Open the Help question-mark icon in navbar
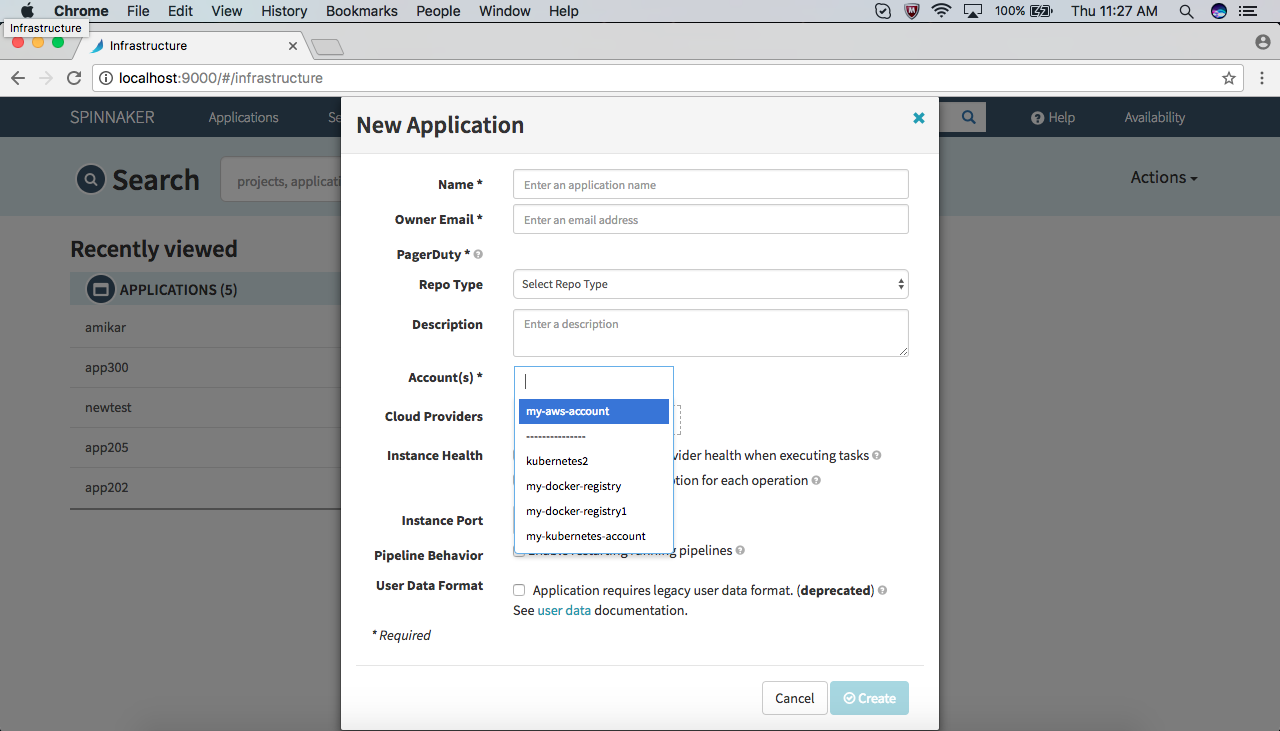Image resolution: width=1280 pixels, height=731 pixels. (x=1037, y=118)
